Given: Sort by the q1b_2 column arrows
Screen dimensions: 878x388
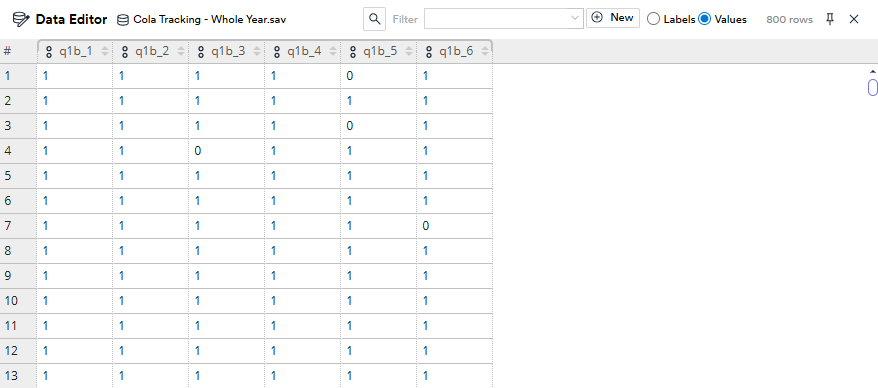Looking at the screenshot, I should click(181, 52).
